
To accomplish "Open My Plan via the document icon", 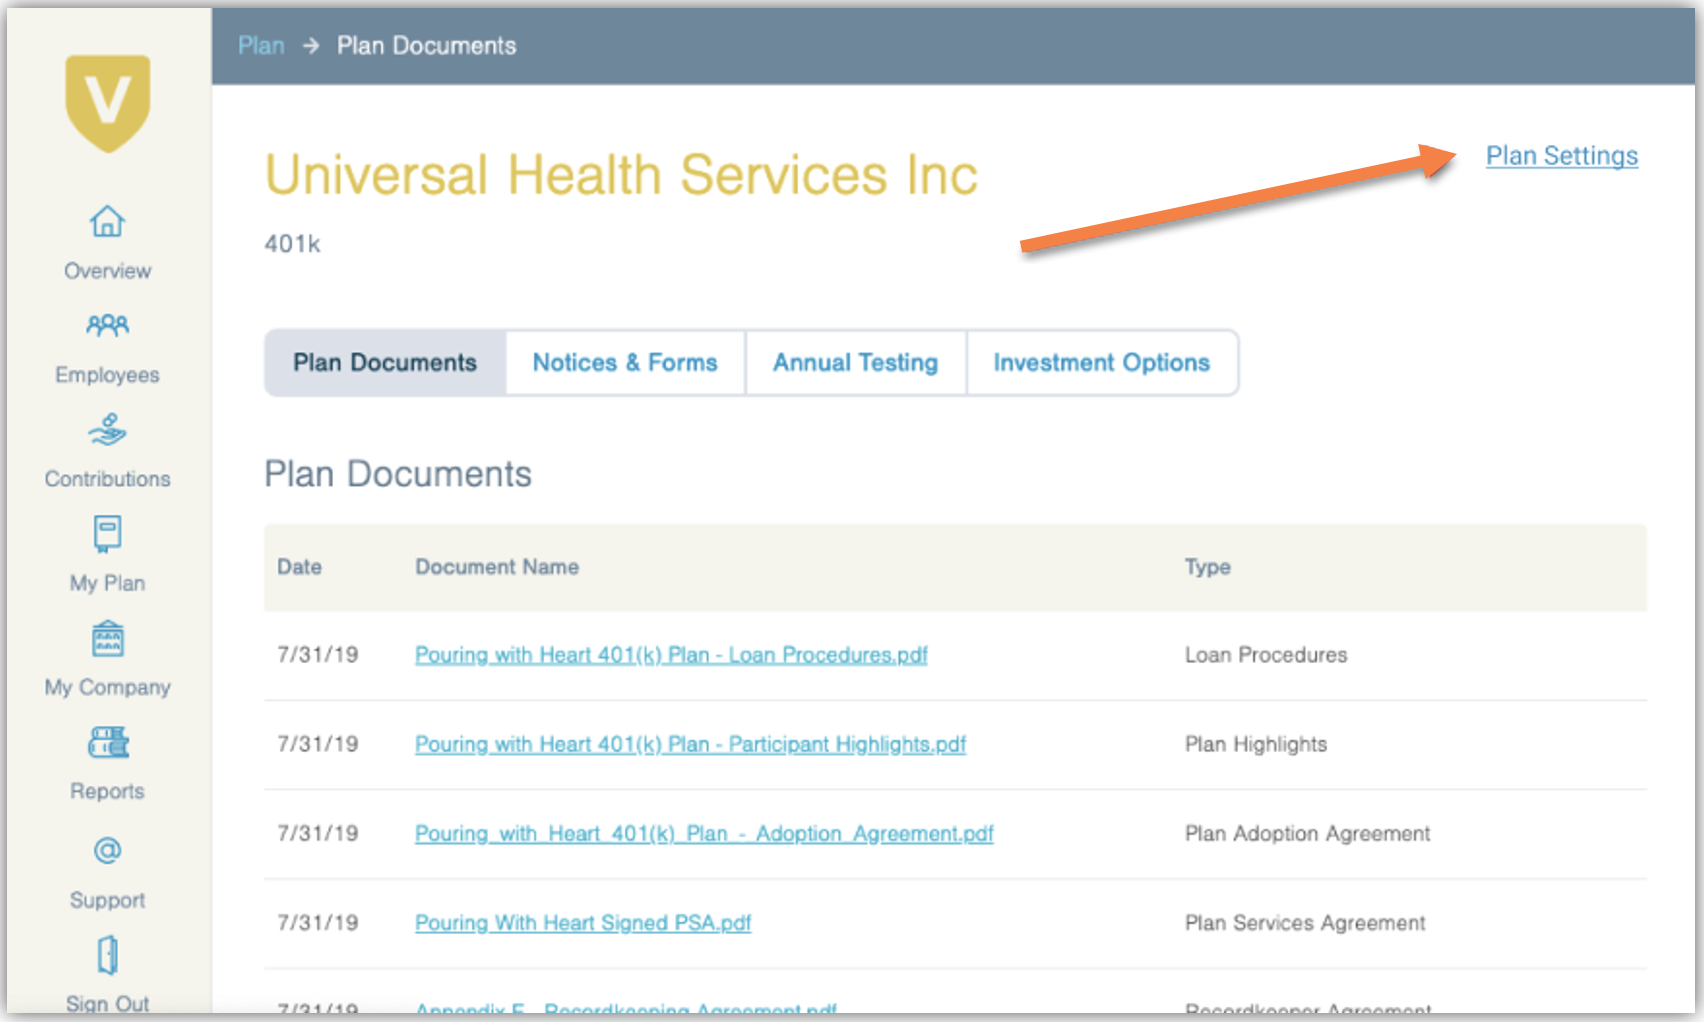I will coord(107,534).
